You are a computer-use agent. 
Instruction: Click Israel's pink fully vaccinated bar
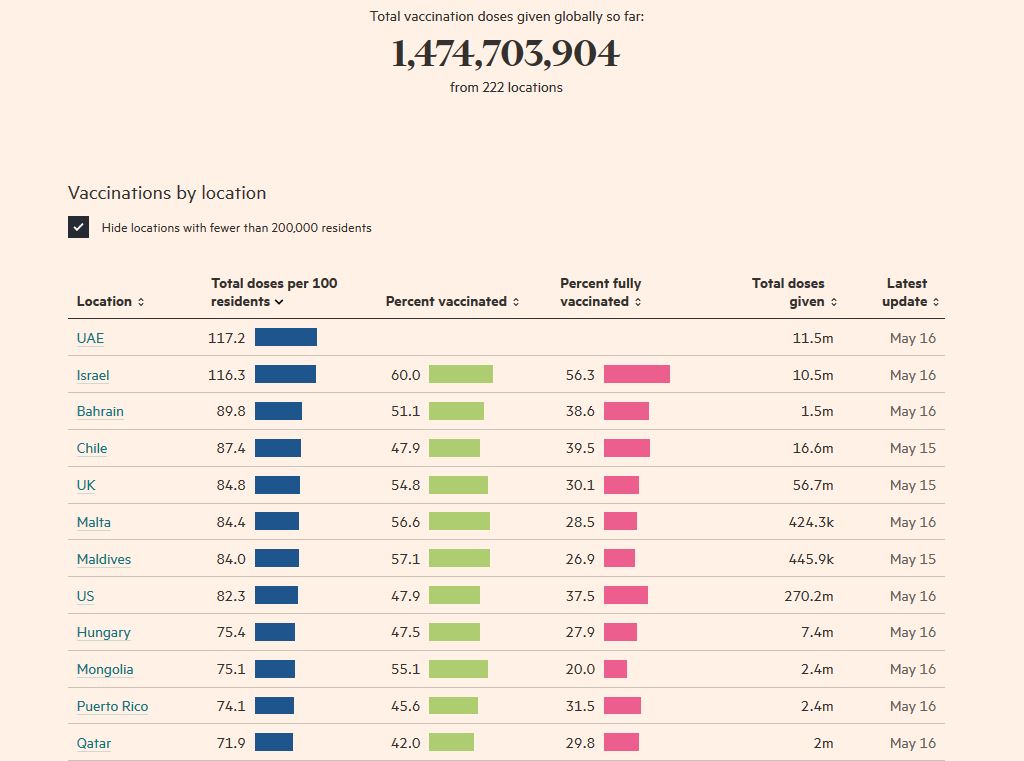point(636,375)
